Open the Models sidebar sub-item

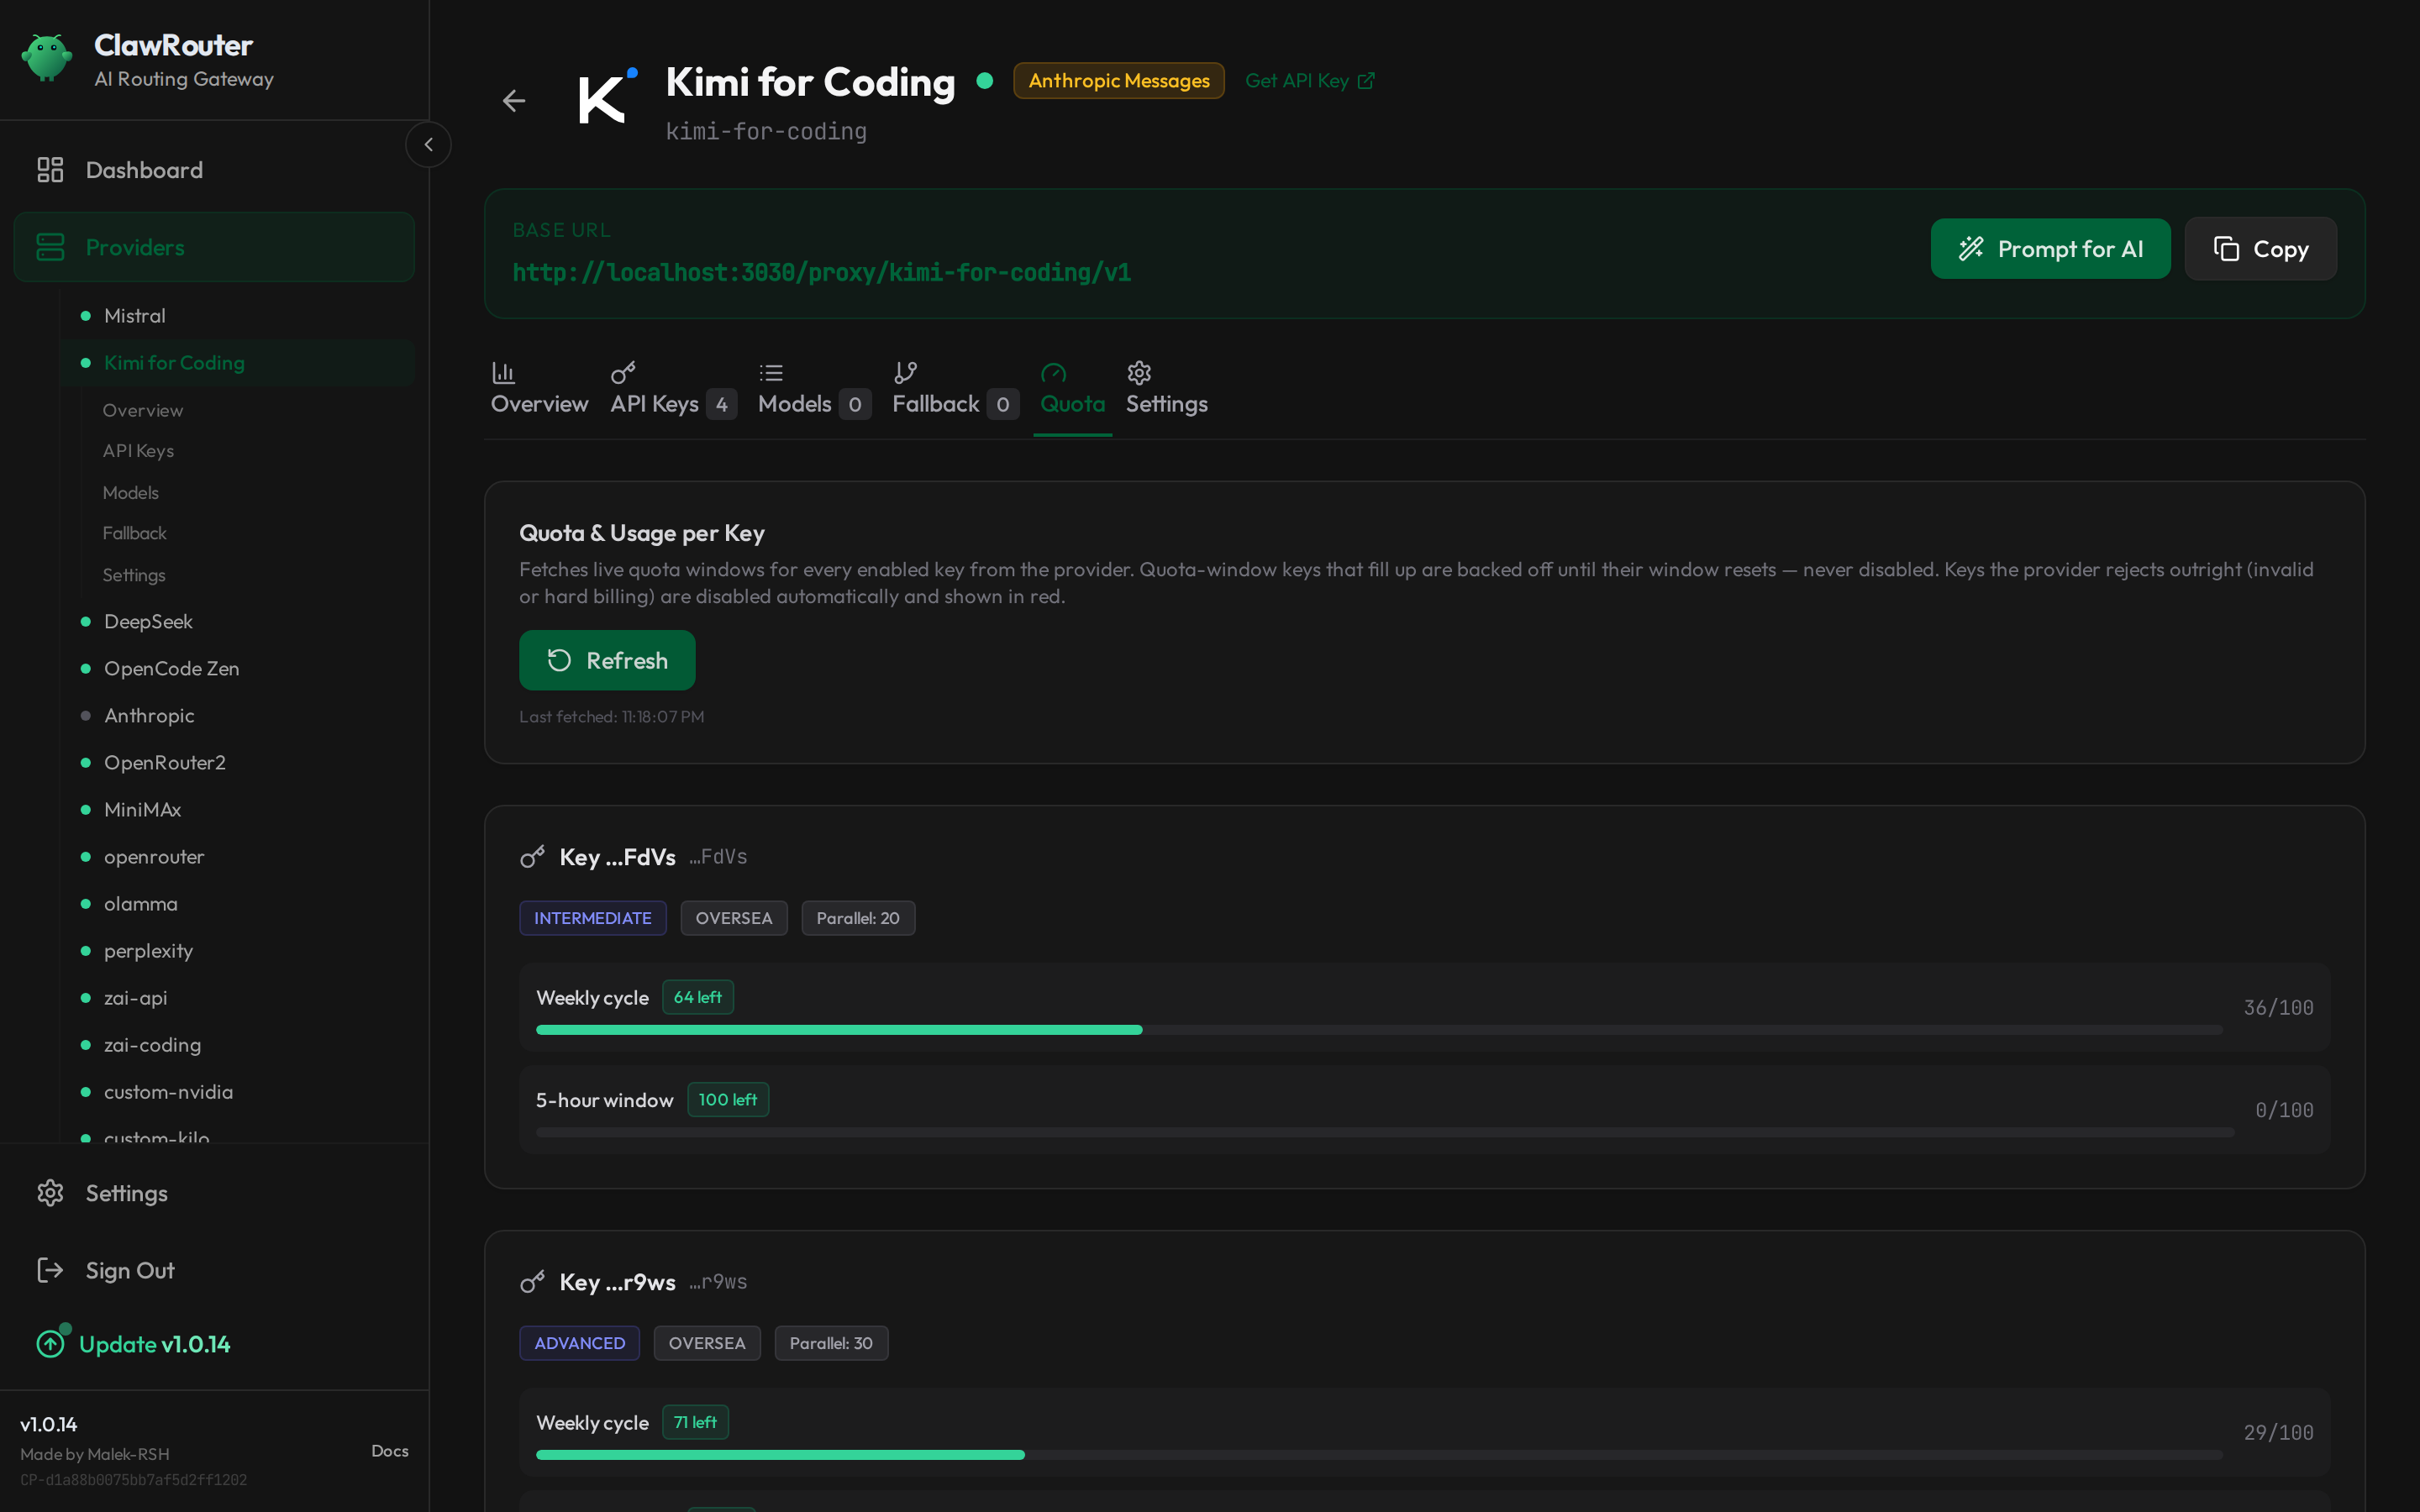131,493
